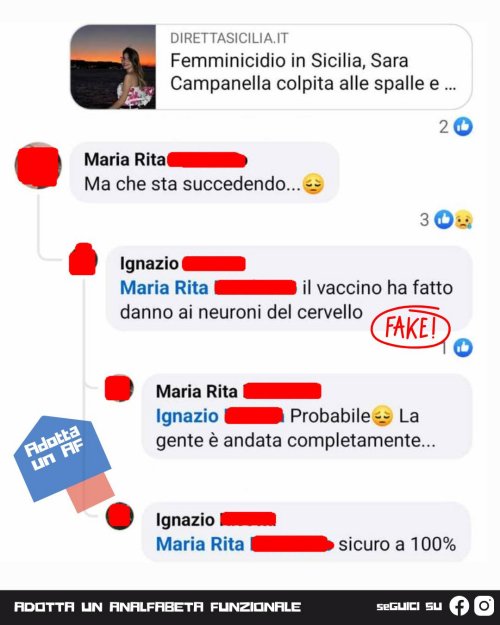This screenshot has height=625, width=500.
Task: Open the Facebook icon in footer
Action: point(459,606)
